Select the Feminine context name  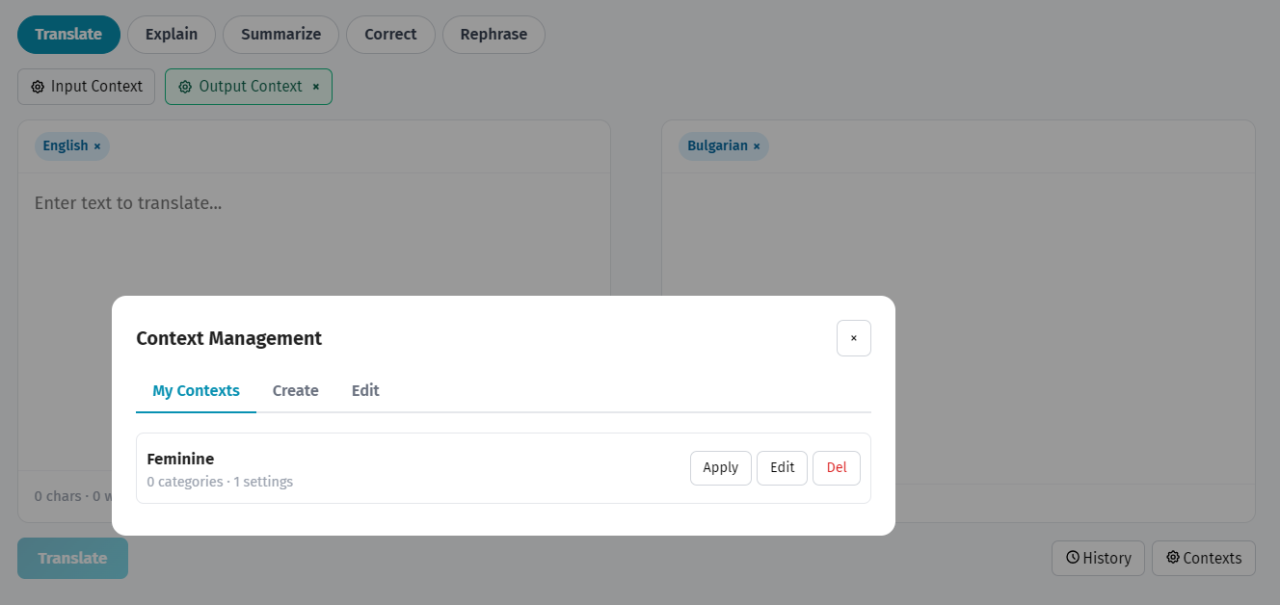[180, 459]
